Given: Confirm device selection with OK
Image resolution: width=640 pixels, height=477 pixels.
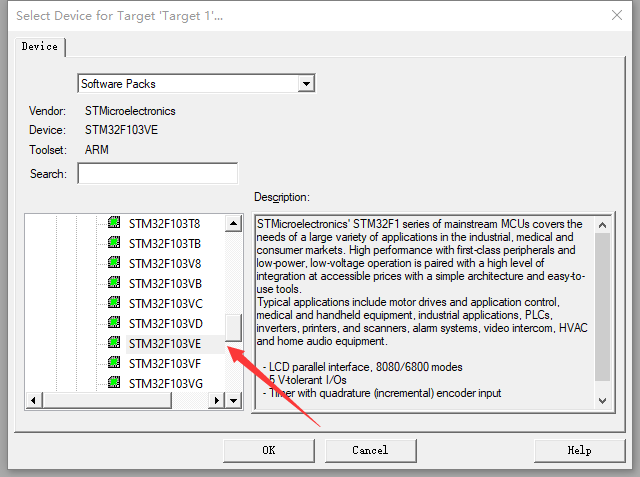Looking at the screenshot, I should (269, 450).
